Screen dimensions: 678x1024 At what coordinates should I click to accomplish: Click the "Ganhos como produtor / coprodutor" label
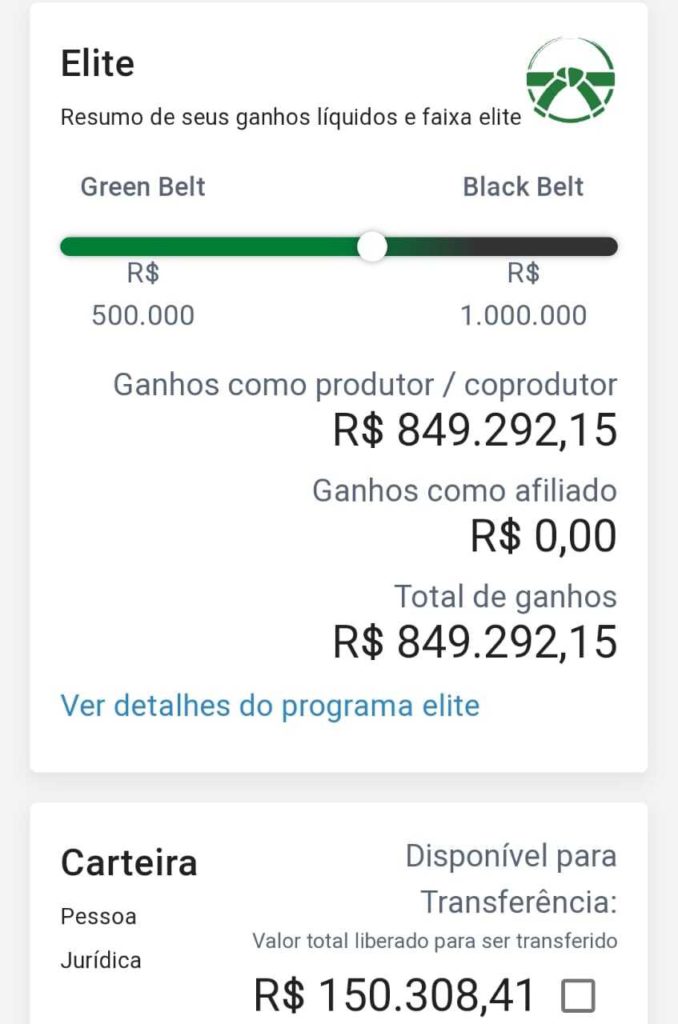tap(365, 385)
